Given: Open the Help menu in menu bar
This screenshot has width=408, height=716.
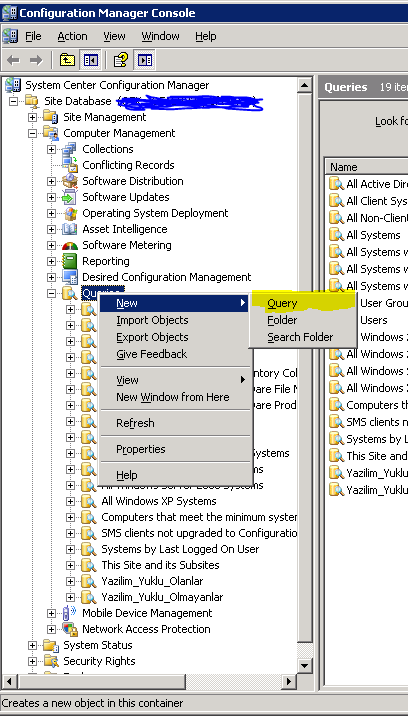Looking at the screenshot, I should (x=206, y=36).
